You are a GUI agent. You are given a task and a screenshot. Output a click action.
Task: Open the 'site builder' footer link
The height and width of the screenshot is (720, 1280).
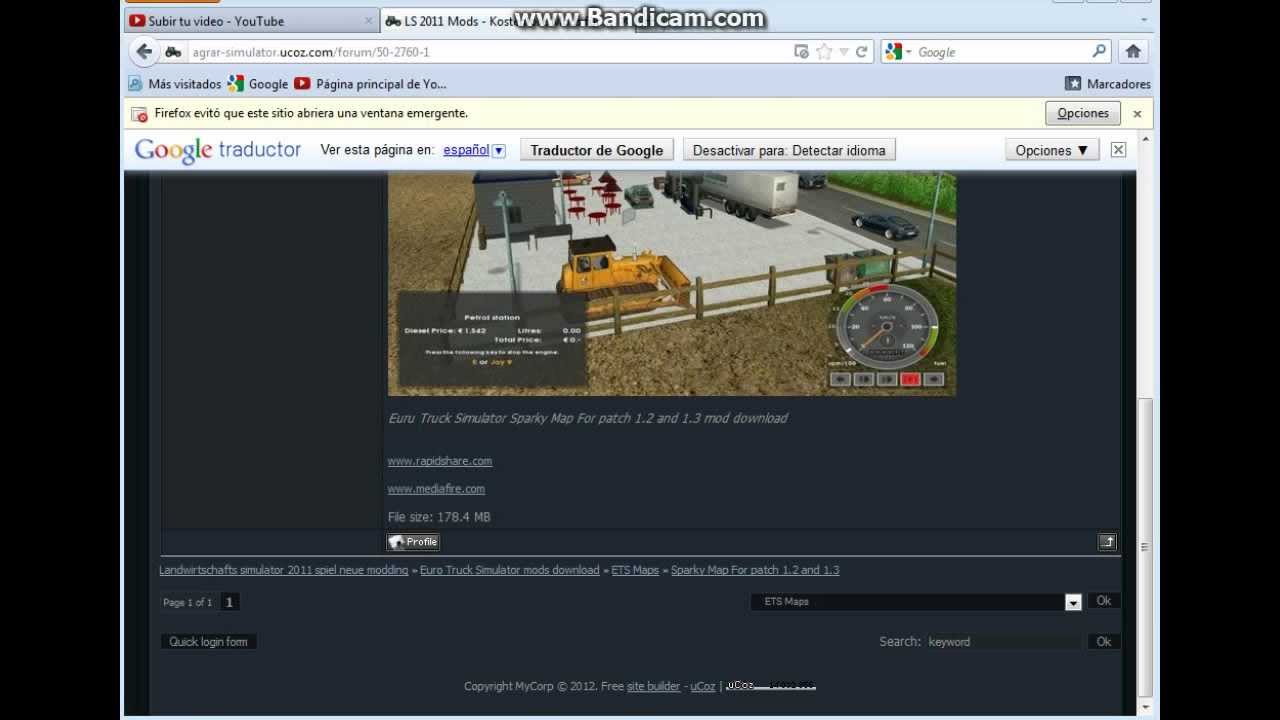653,686
